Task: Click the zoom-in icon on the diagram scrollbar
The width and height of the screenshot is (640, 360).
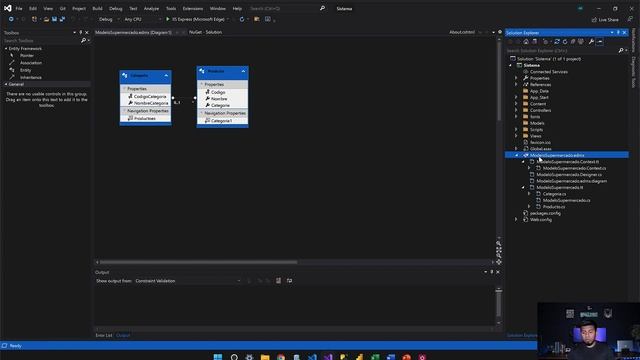Action: (x=499, y=244)
